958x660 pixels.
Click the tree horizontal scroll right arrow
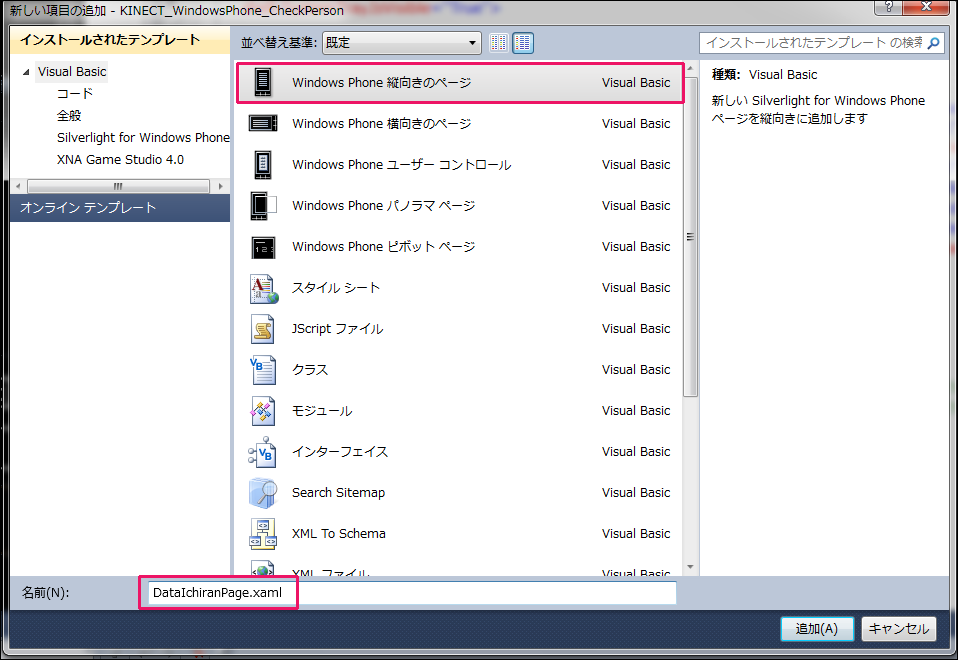tap(221, 186)
